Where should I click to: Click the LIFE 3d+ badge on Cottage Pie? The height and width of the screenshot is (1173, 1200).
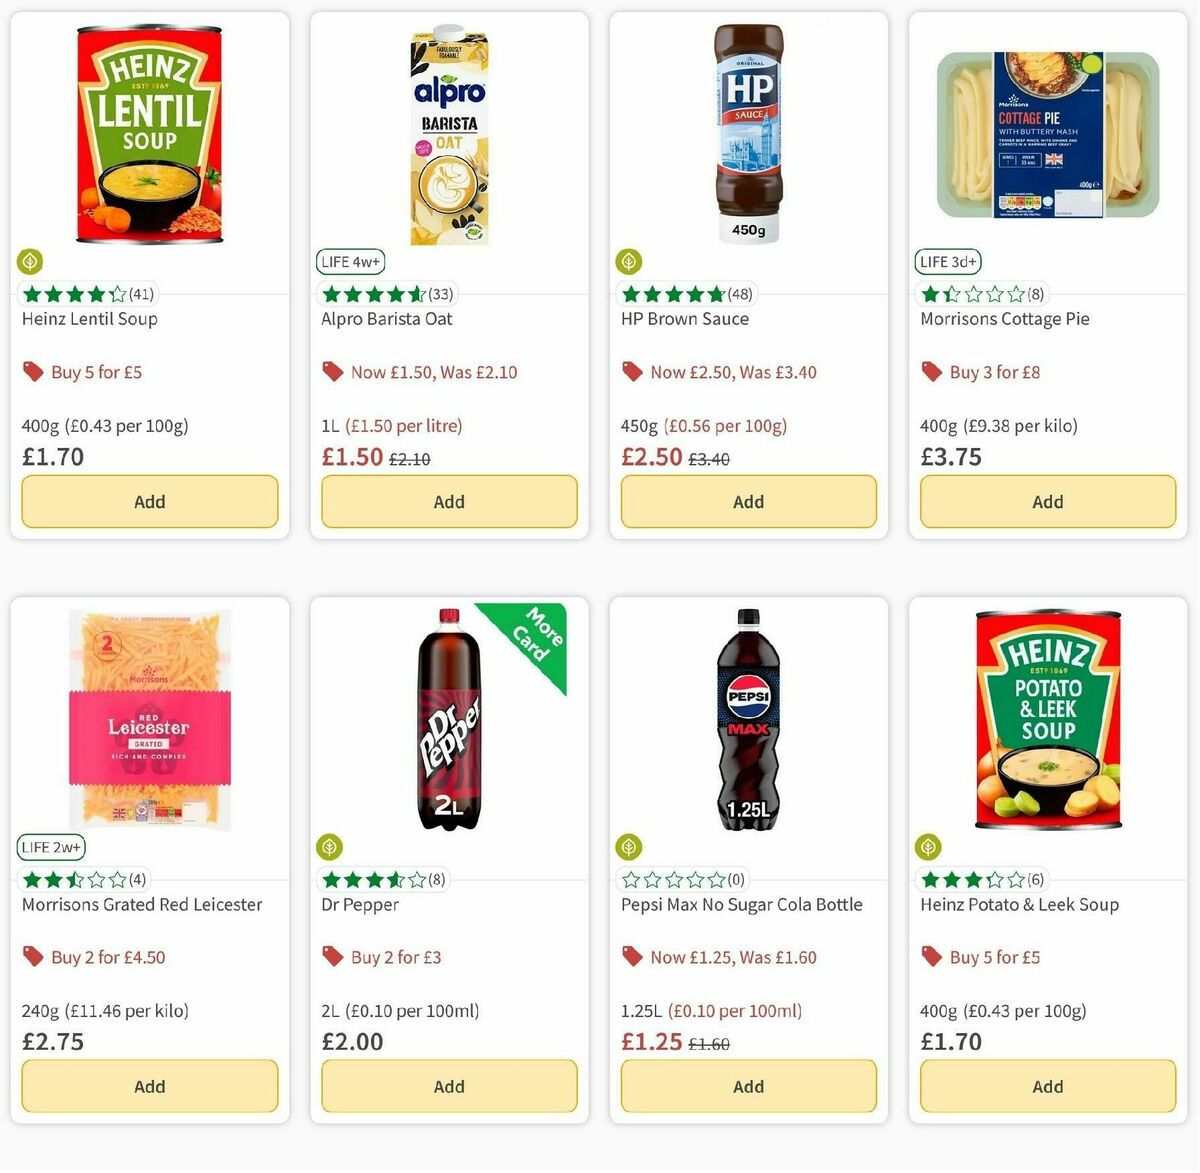(x=947, y=261)
